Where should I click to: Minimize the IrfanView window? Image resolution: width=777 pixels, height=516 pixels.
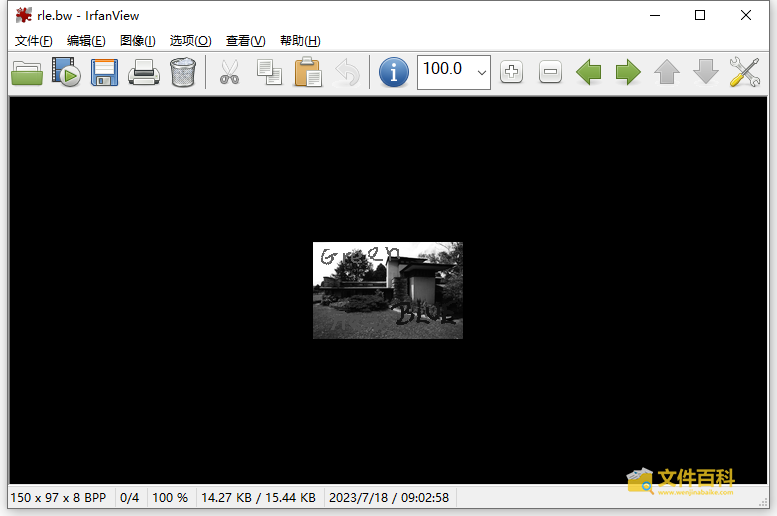coord(655,15)
